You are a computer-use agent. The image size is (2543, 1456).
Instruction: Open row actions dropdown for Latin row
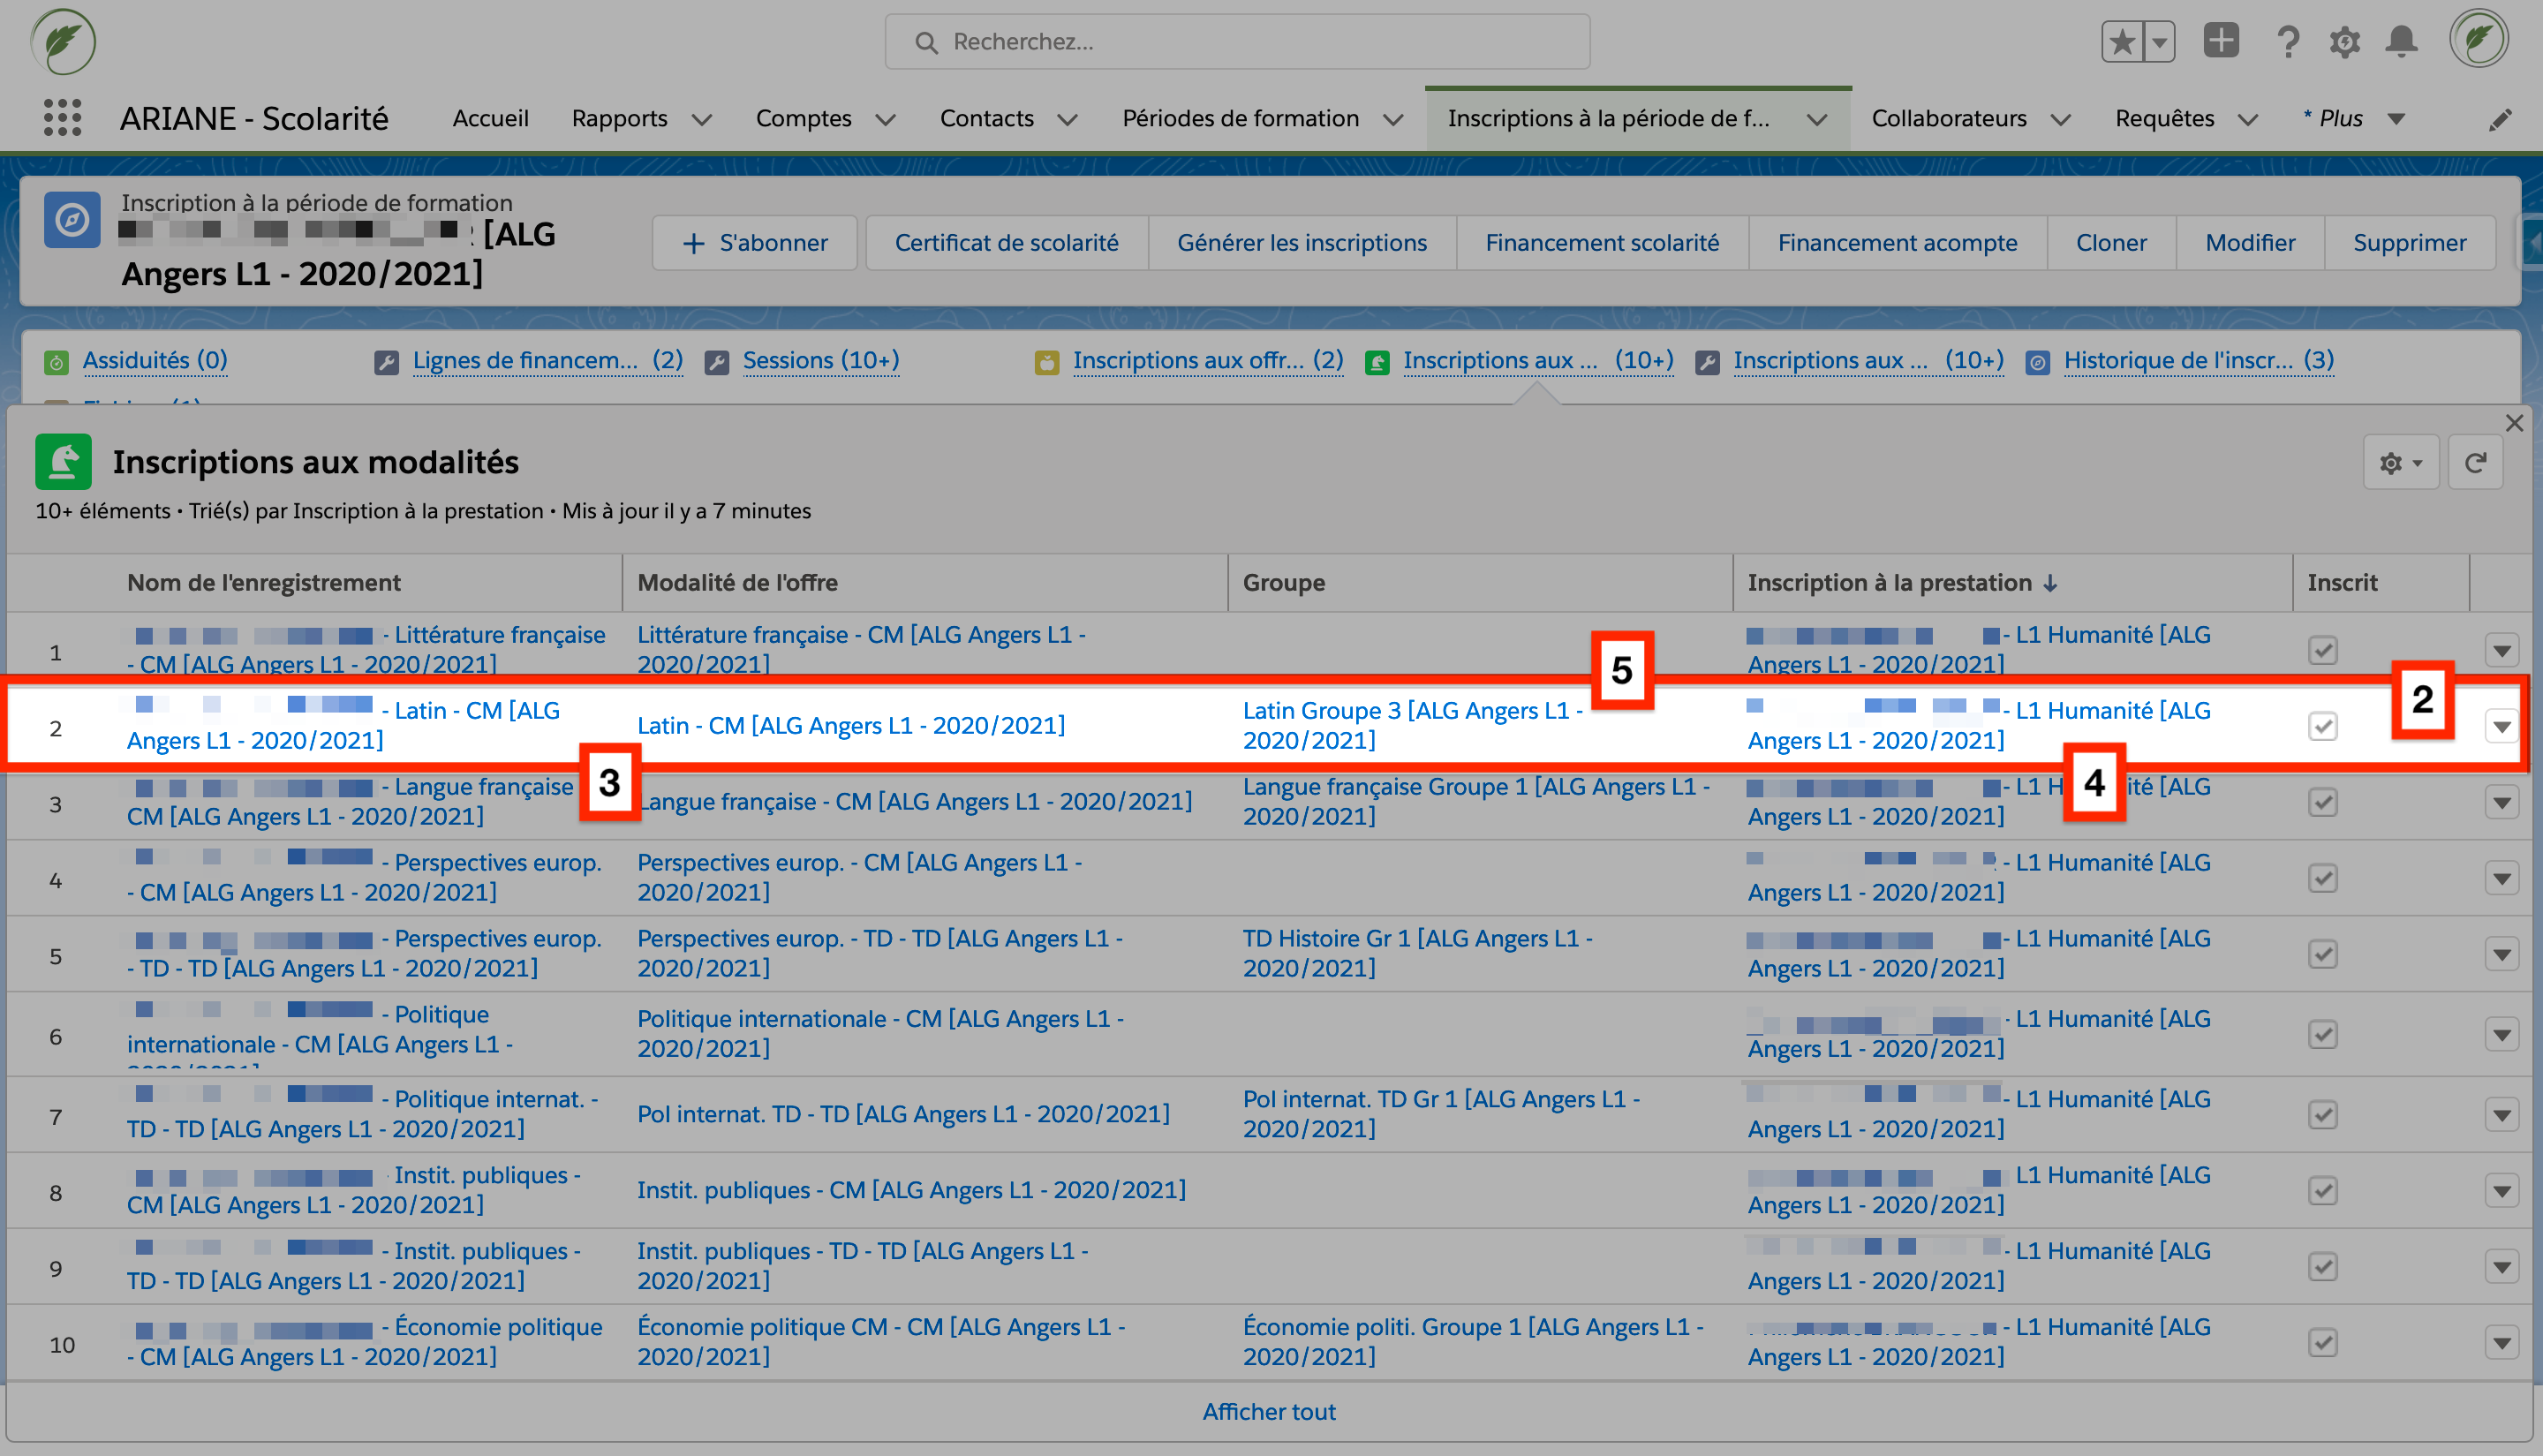point(2501,726)
